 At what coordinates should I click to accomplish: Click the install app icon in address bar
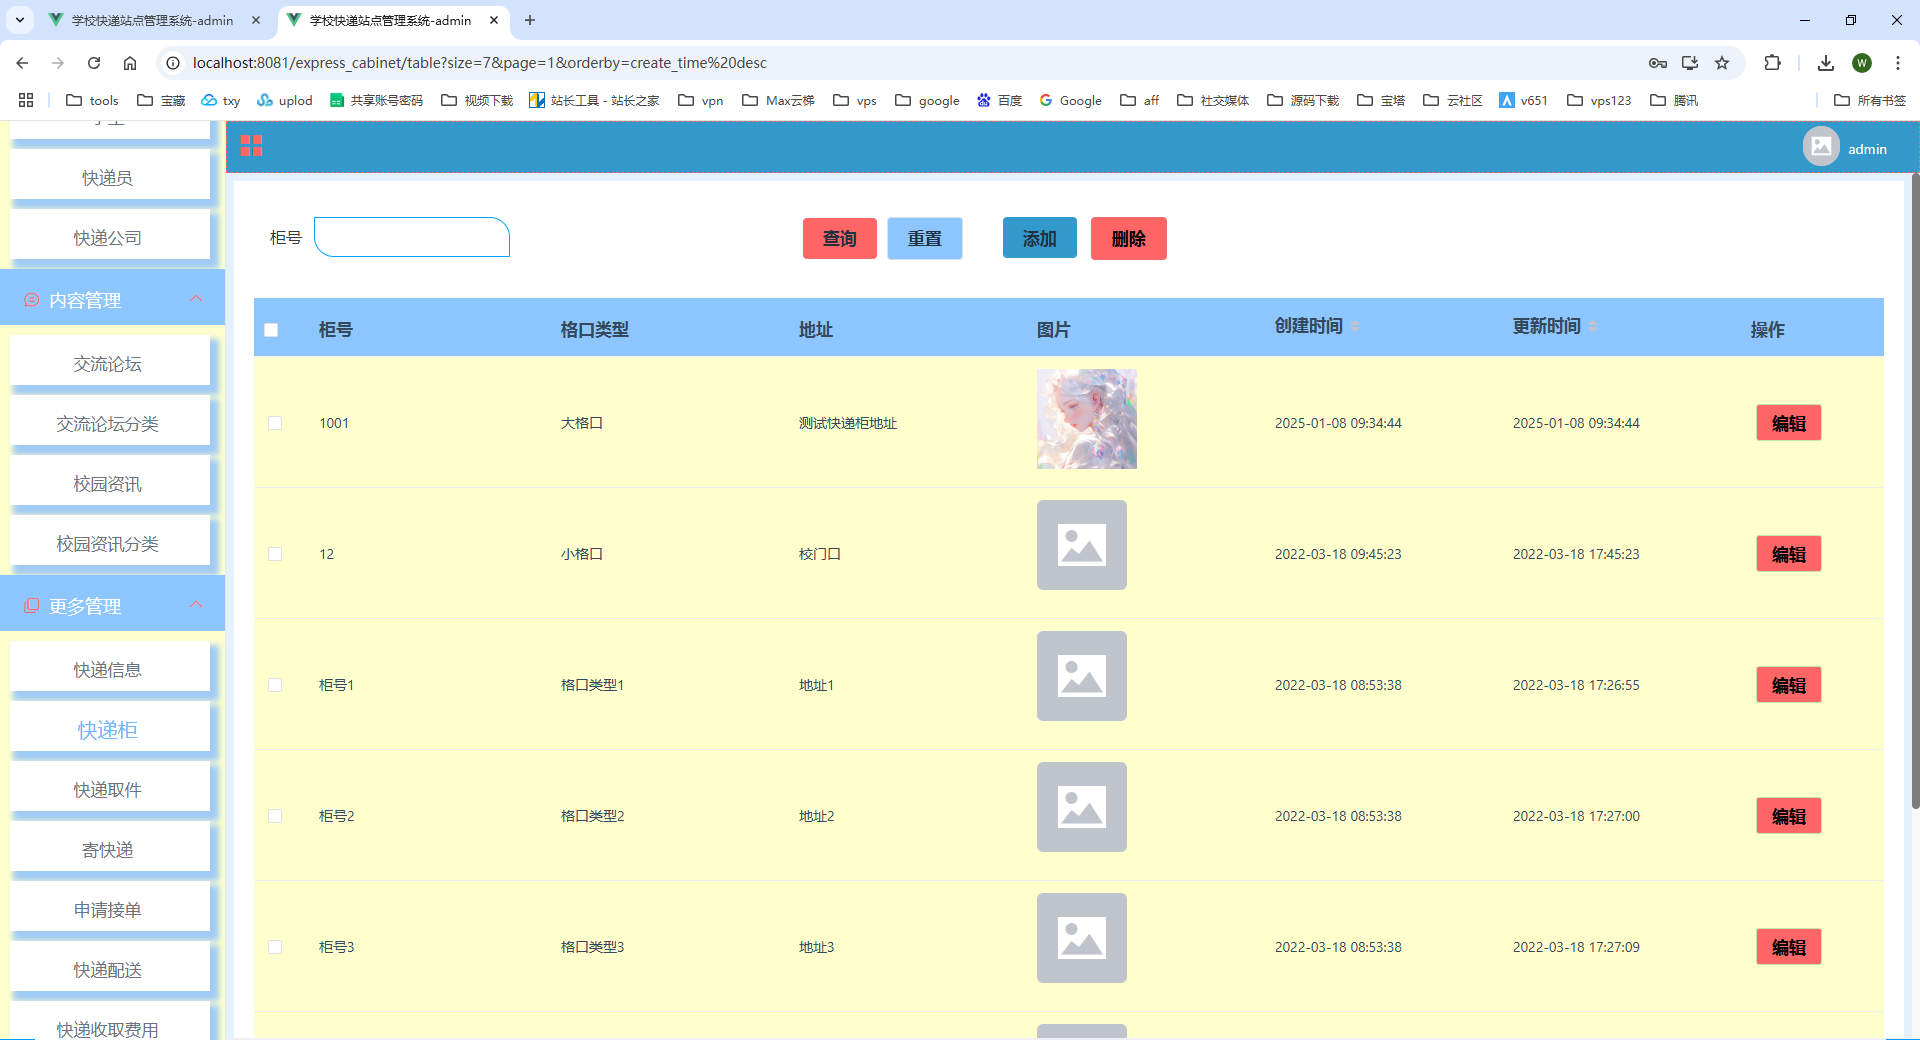[1690, 63]
